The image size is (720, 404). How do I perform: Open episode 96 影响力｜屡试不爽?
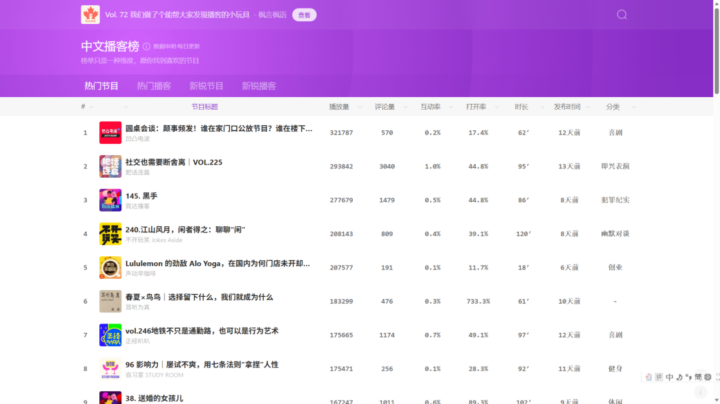point(202,365)
